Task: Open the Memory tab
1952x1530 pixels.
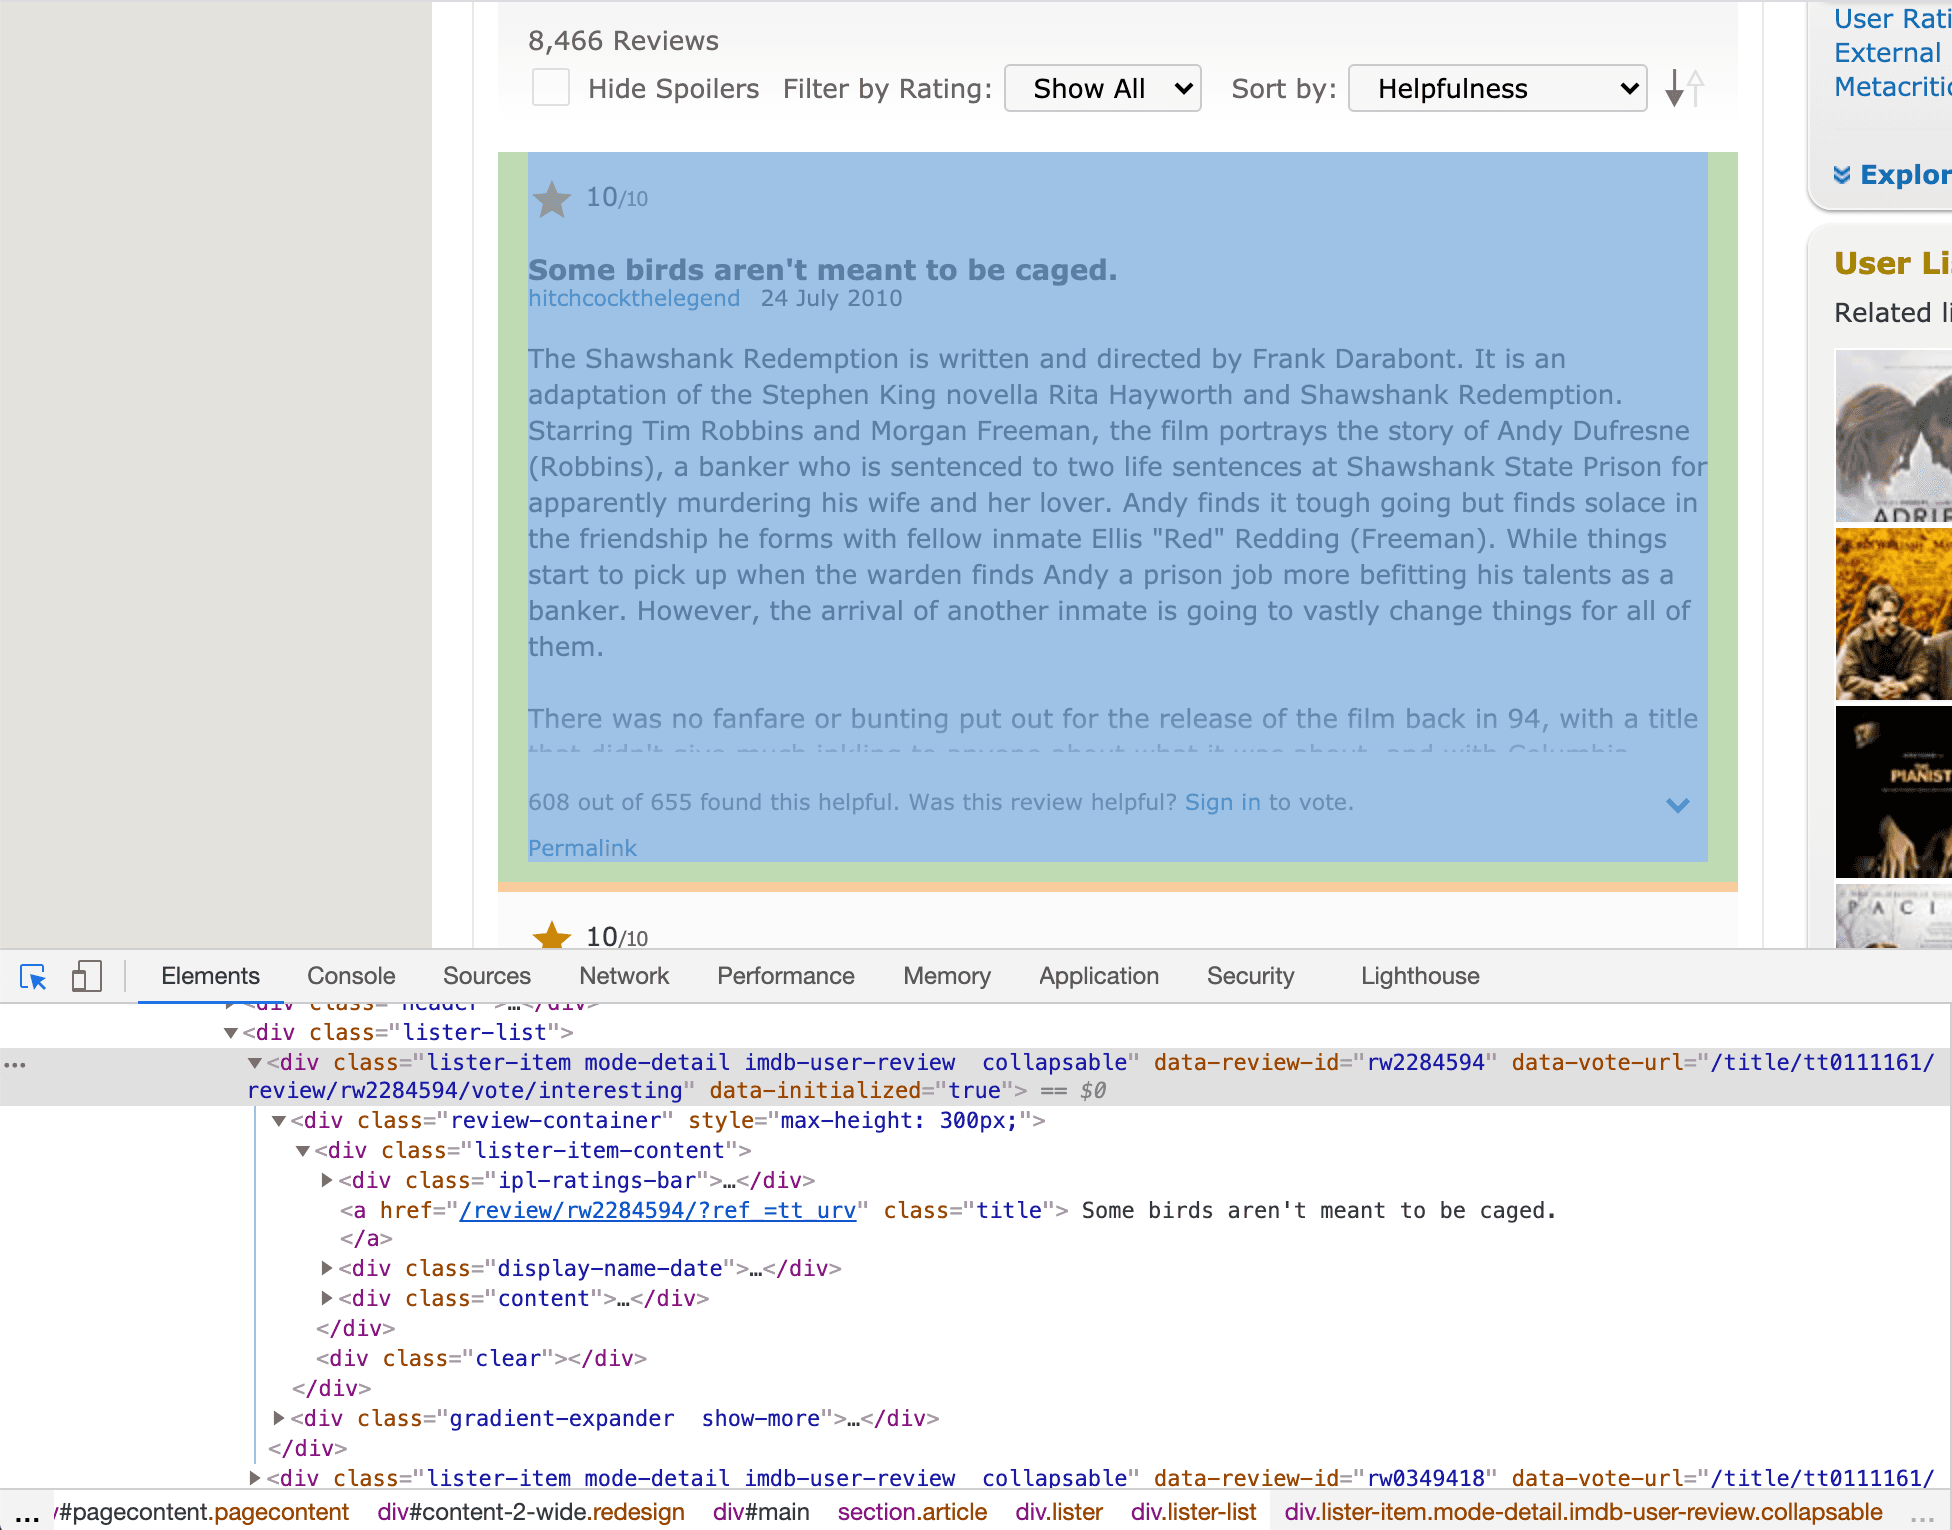Action: pyautogui.click(x=947, y=976)
